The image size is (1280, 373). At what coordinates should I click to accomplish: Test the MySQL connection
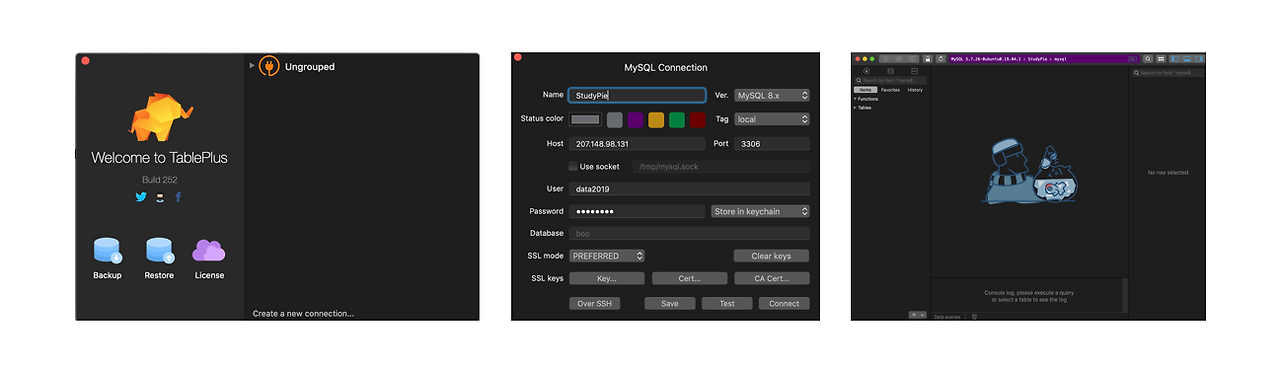pos(727,303)
